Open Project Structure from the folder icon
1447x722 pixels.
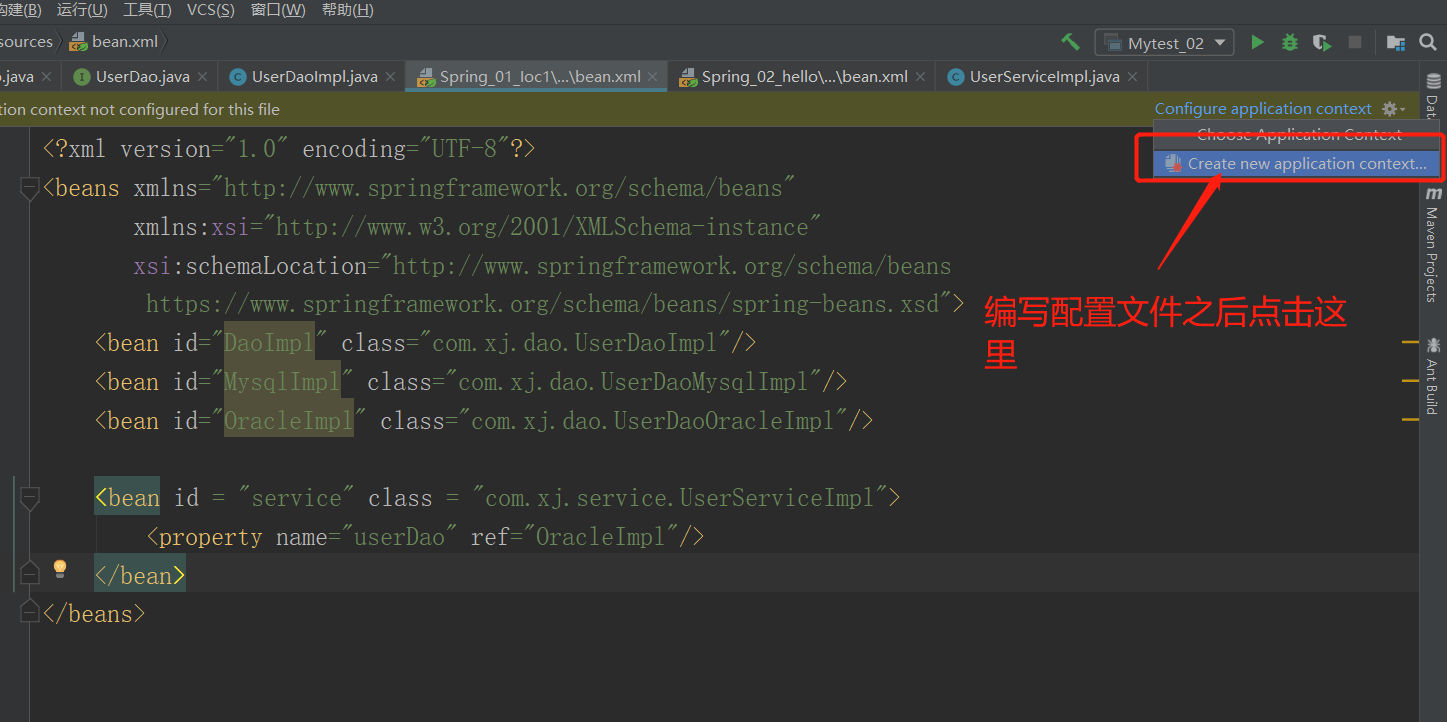click(x=1396, y=42)
